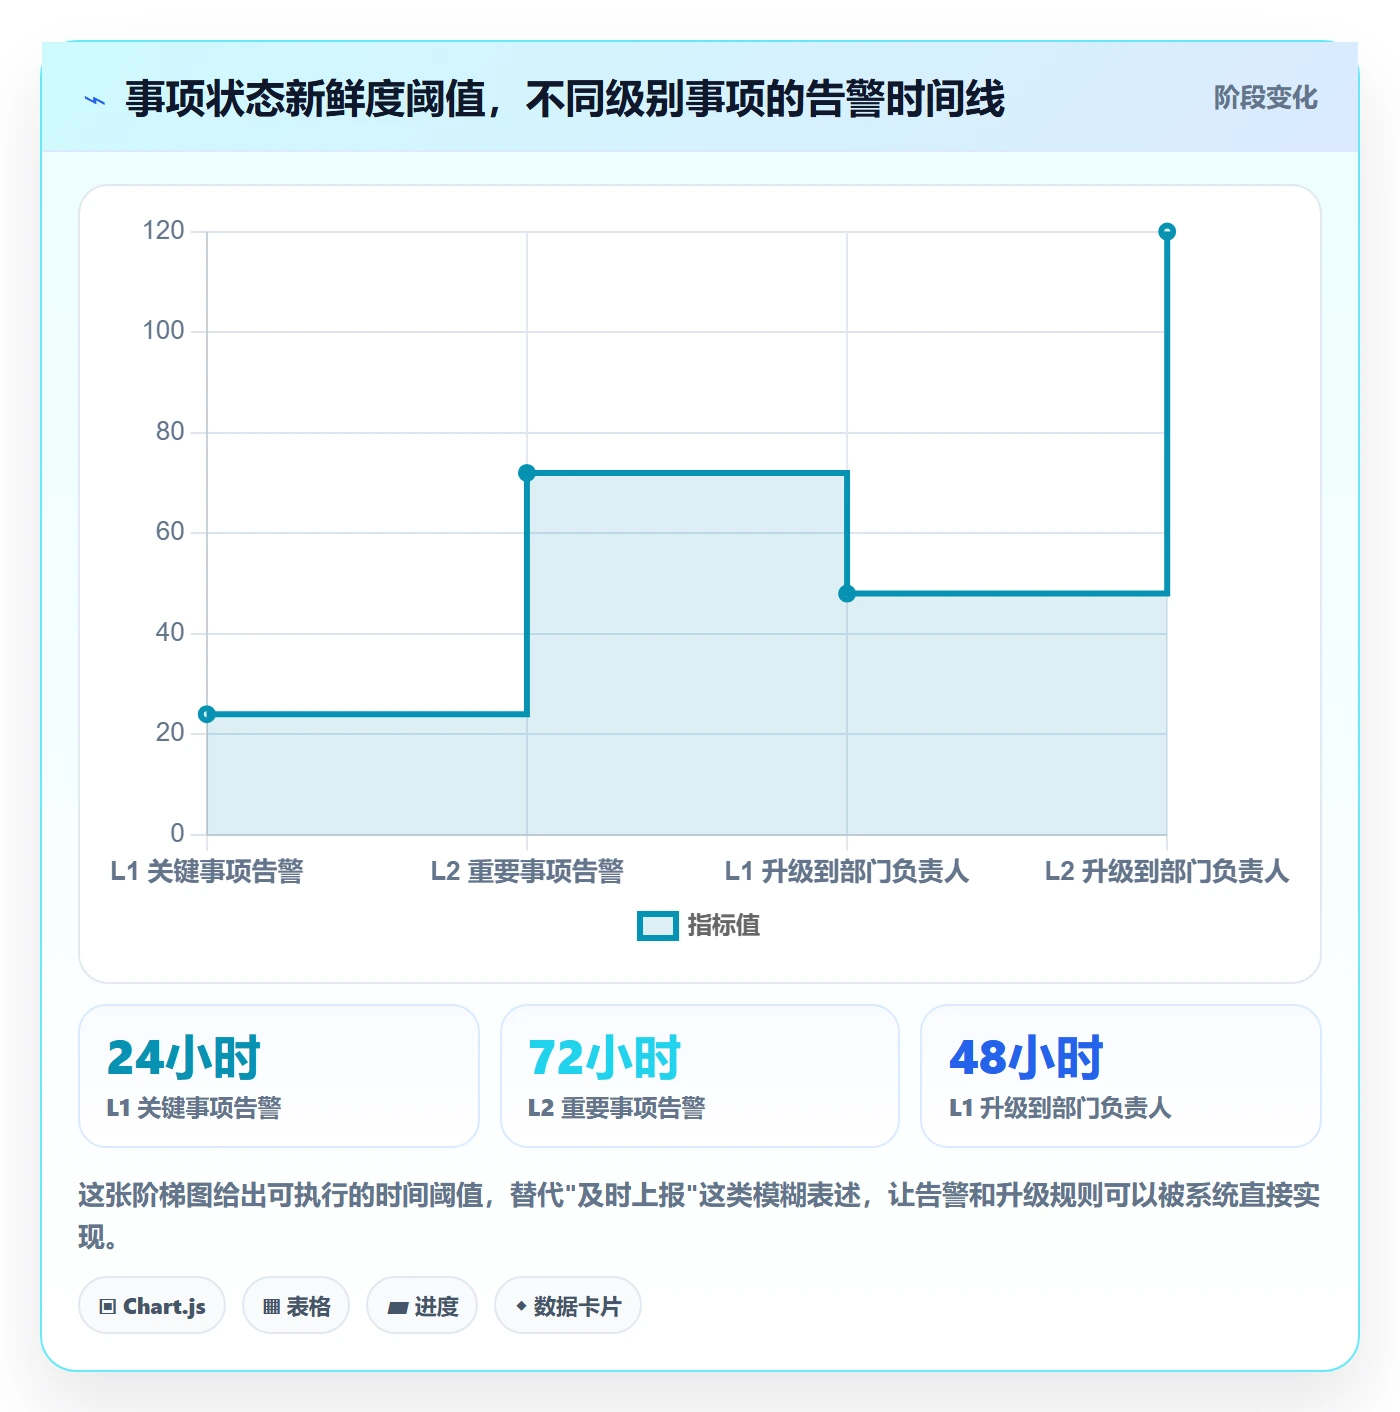The width and height of the screenshot is (1400, 1412).
Task: Click the grid icon in the 表格 chip
Action: [271, 1307]
